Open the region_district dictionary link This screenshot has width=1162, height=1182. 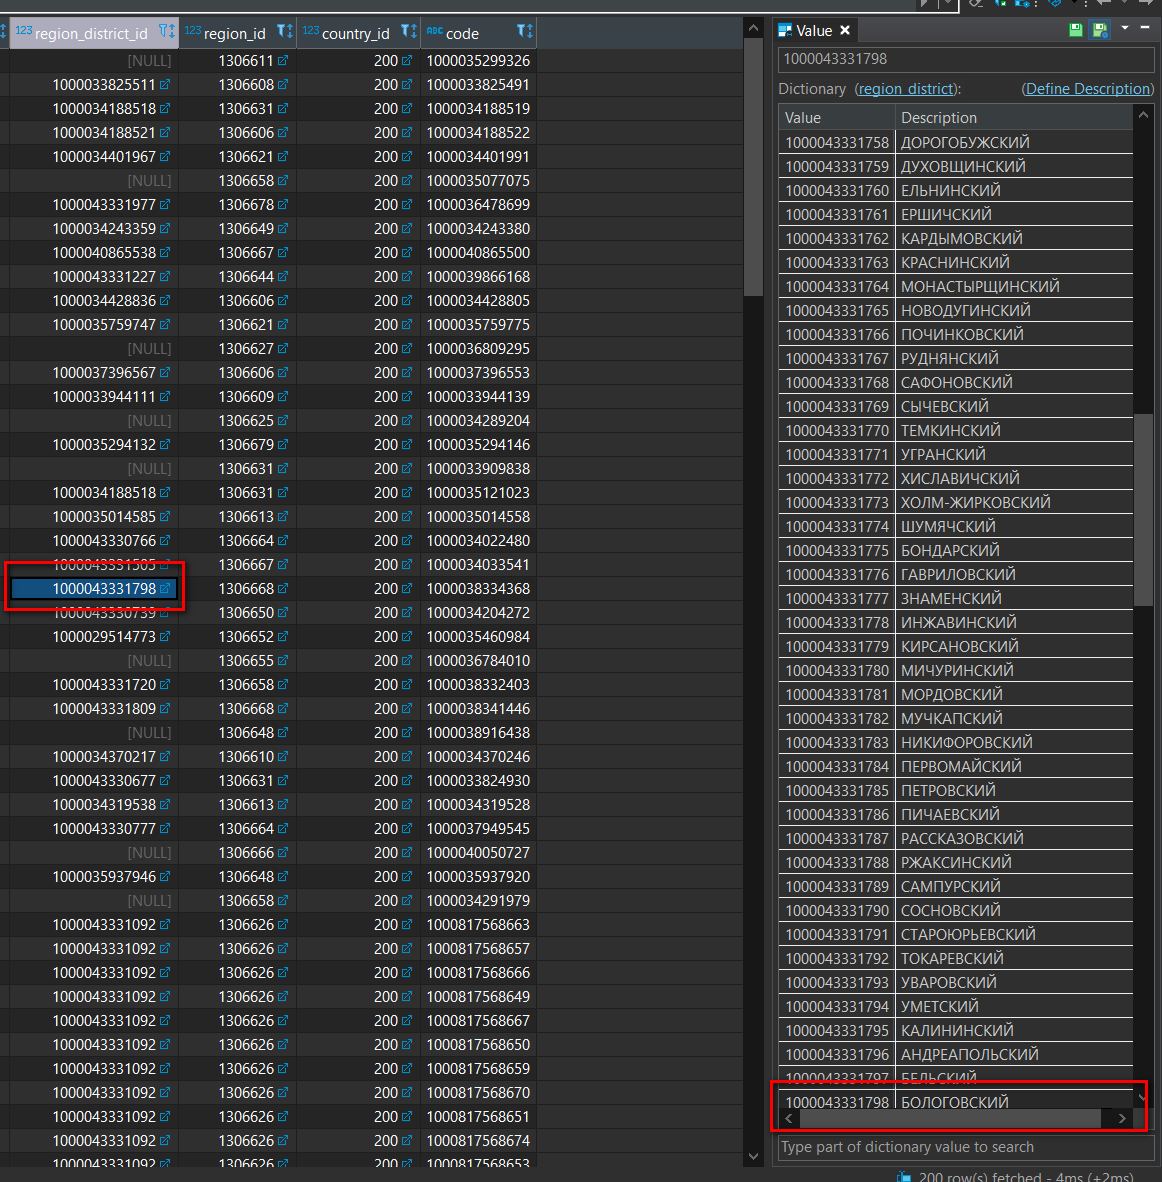click(906, 89)
